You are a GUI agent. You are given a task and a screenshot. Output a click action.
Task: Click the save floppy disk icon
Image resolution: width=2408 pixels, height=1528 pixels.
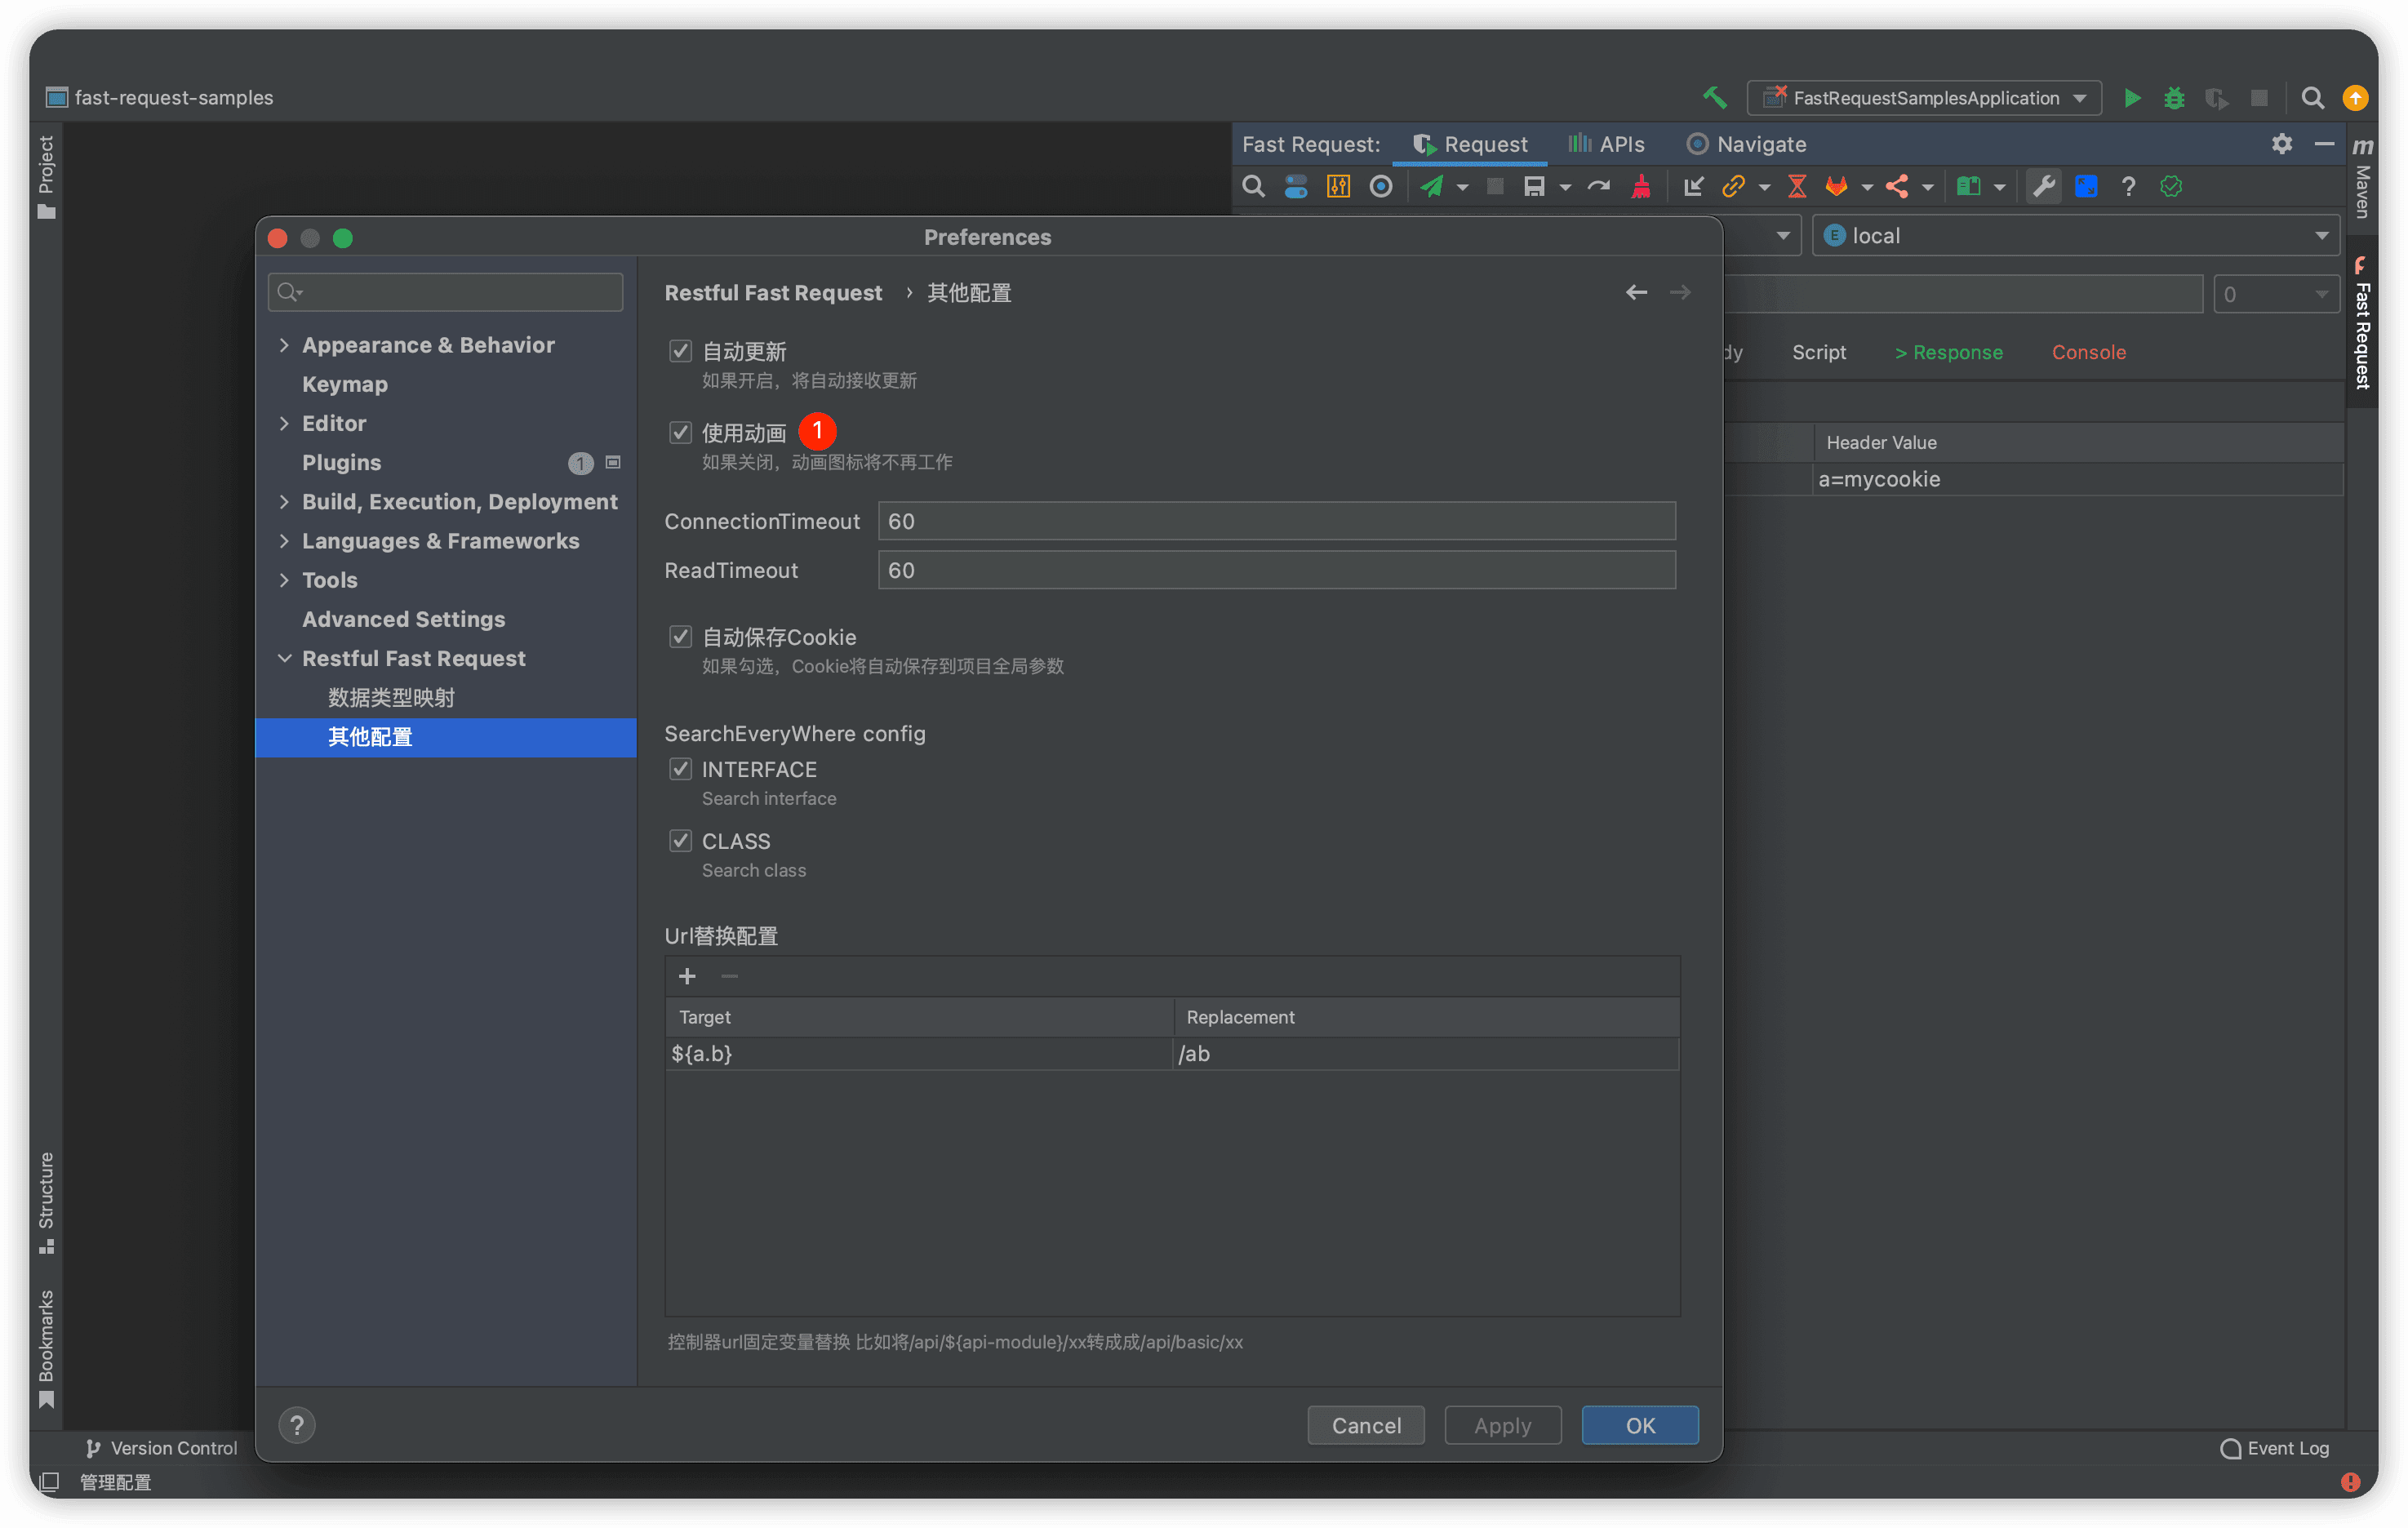[1537, 186]
